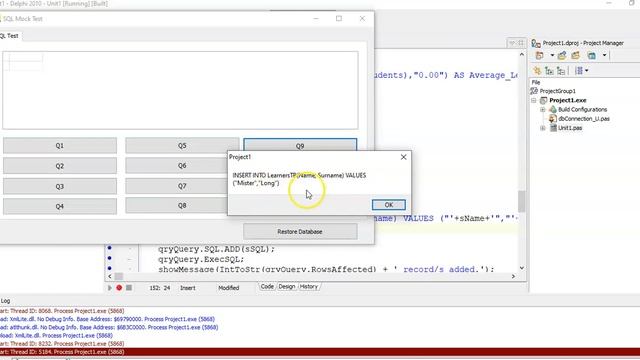Maximize the SQL Mock Test window
This screenshot has height=360, width=640.
339,18
